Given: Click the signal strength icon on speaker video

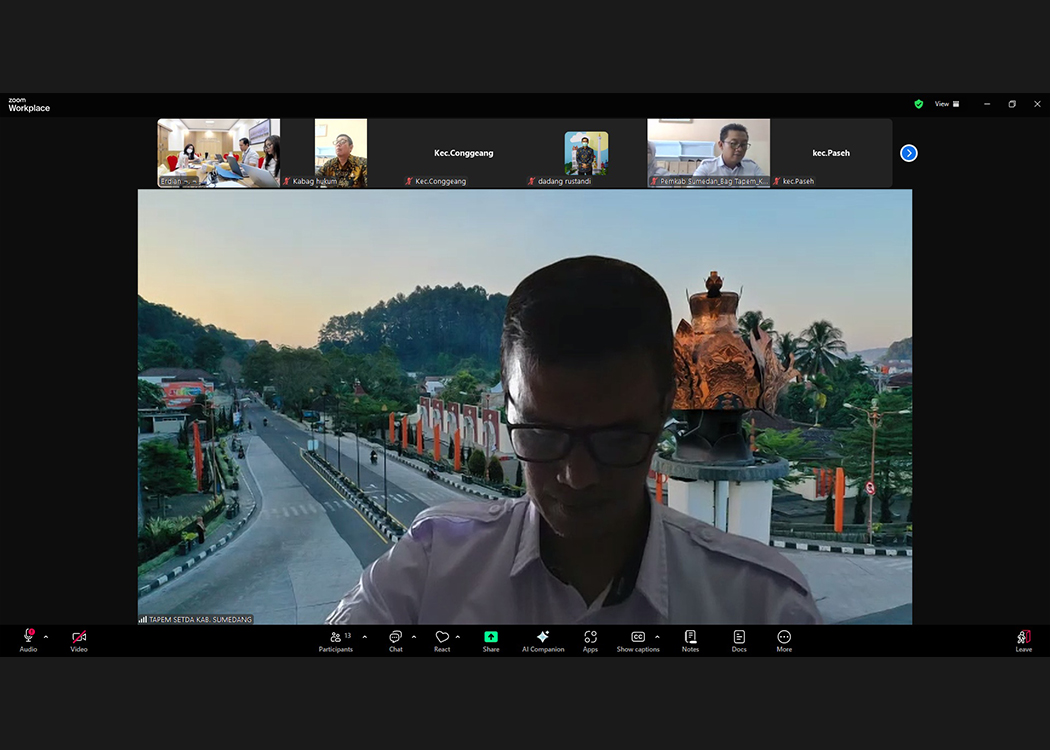Looking at the screenshot, I should tap(143, 619).
